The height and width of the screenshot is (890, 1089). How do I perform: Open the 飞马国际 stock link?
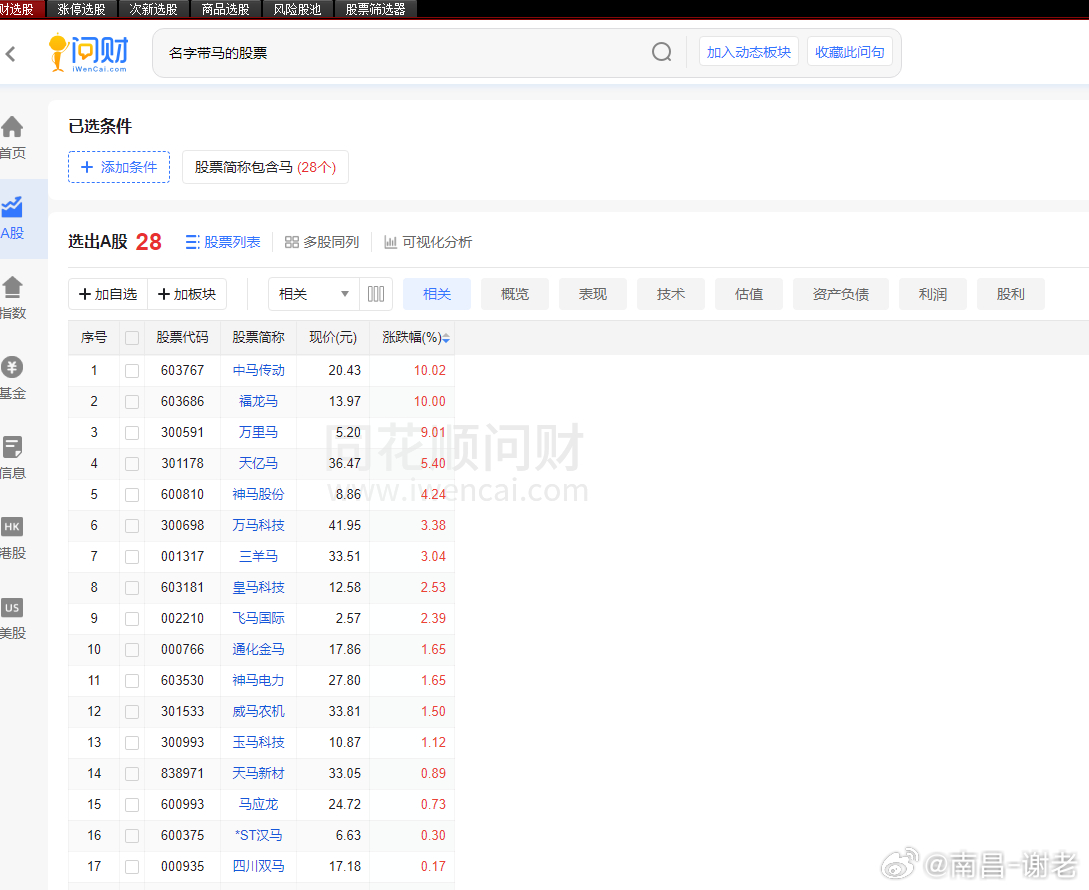point(258,618)
